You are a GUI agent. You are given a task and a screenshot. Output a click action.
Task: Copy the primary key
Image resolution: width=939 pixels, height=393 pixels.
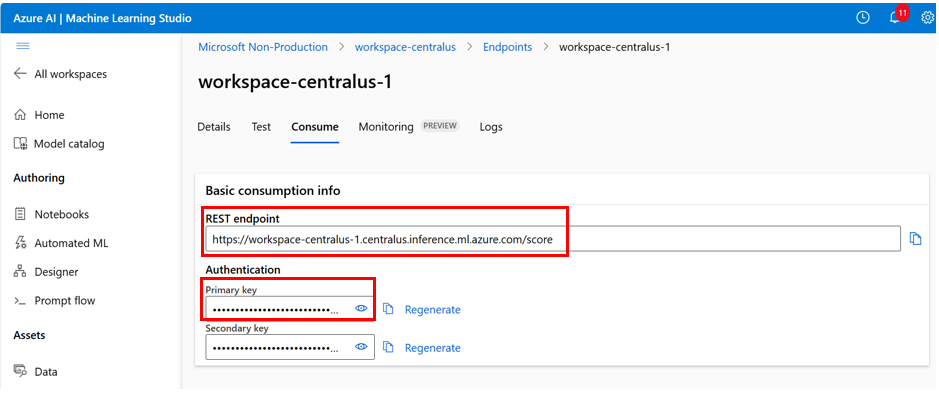click(388, 309)
